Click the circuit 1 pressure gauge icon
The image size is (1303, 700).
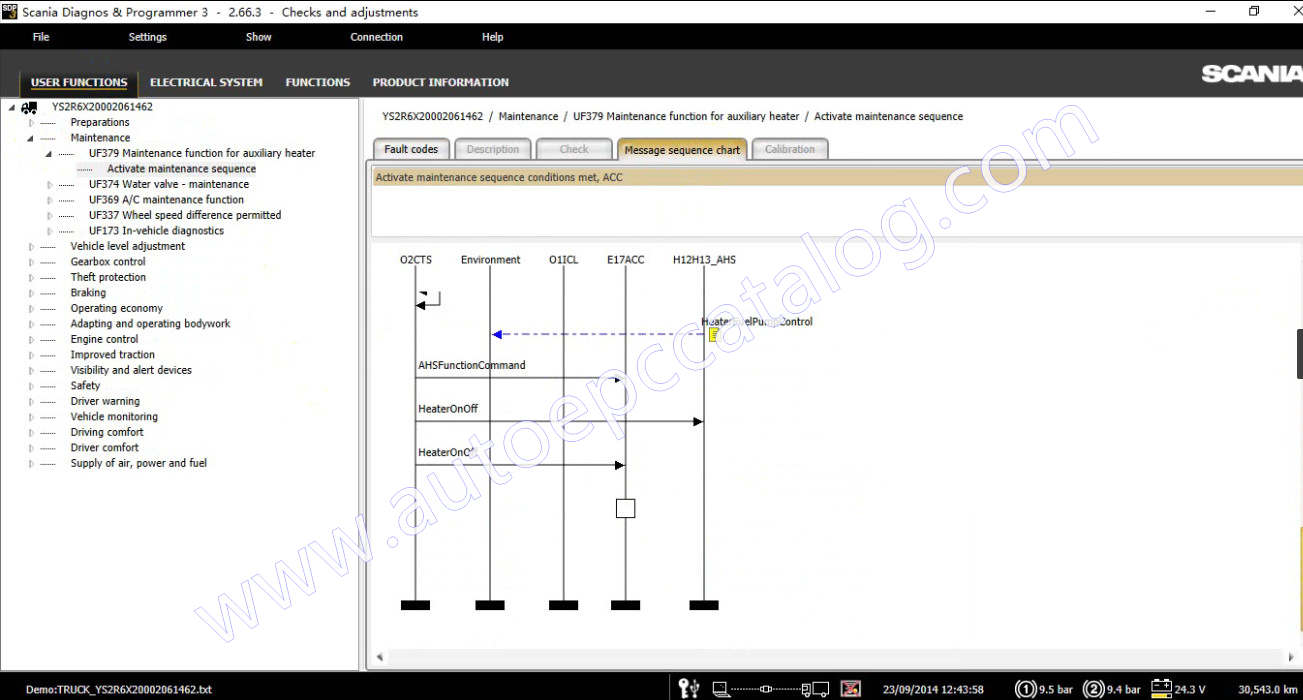click(x=1025, y=689)
